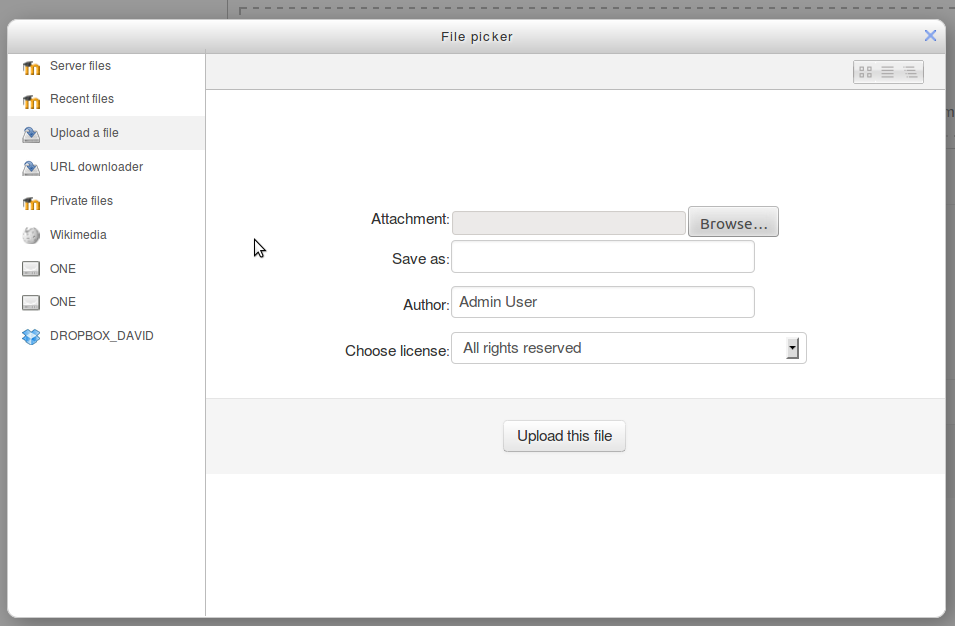Click the DROPBOX_DAVID Dropbox icon
The height and width of the screenshot is (626, 955).
click(x=31, y=336)
